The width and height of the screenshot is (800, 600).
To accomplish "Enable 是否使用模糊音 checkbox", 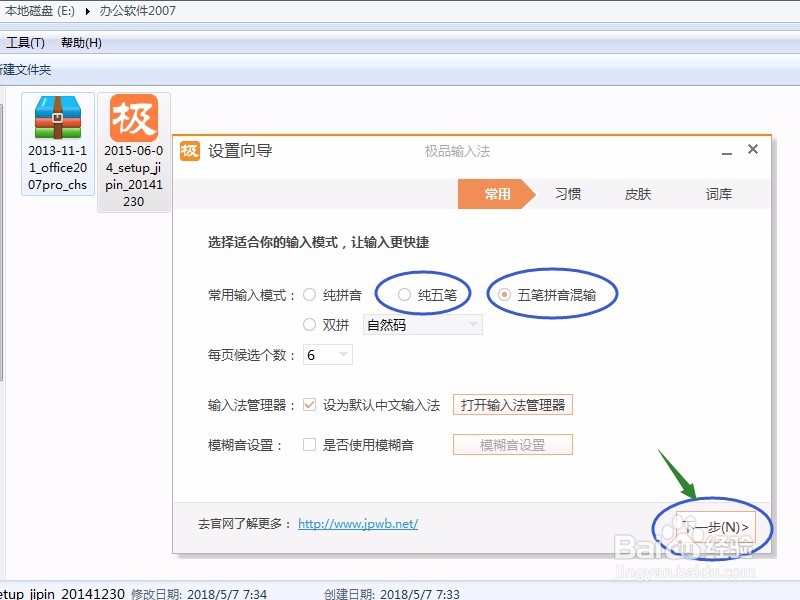I will pos(309,444).
